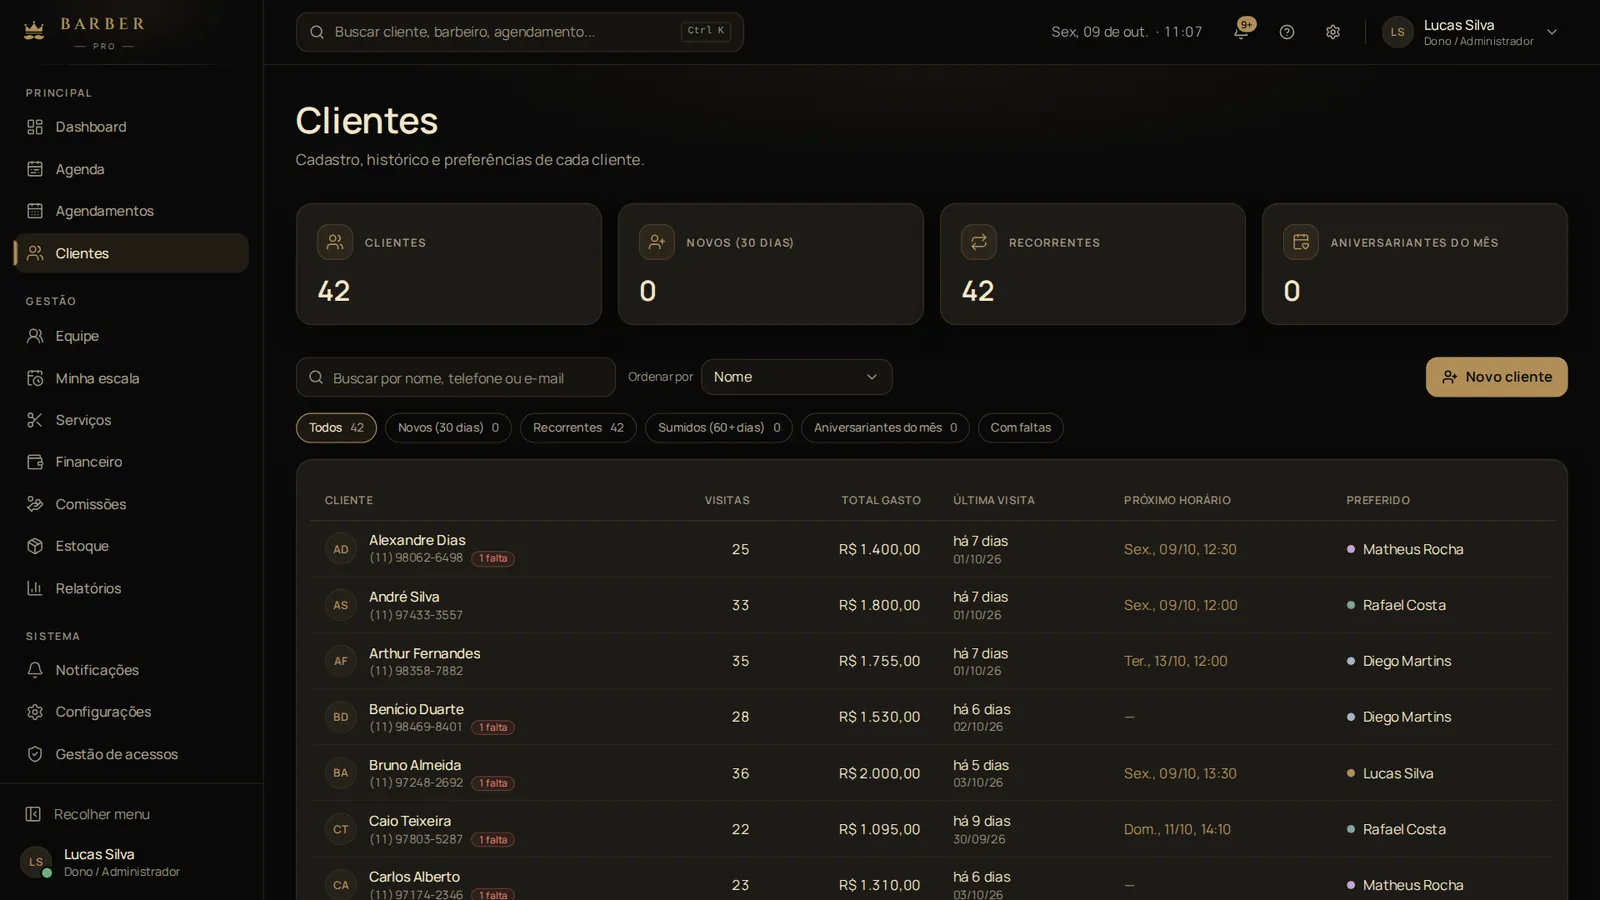The width and height of the screenshot is (1600, 900).
Task: Open Minha escala in the sidebar
Action: (x=131, y=378)
